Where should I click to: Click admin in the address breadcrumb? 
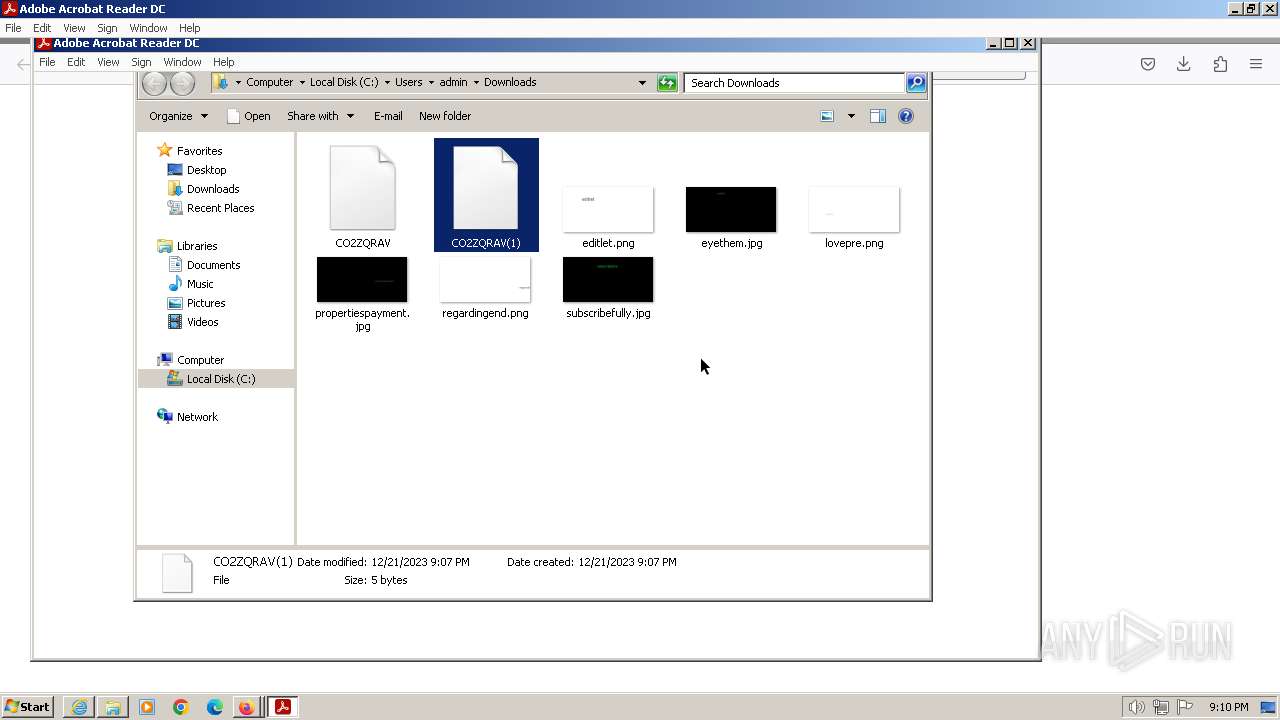coord(453,82)
